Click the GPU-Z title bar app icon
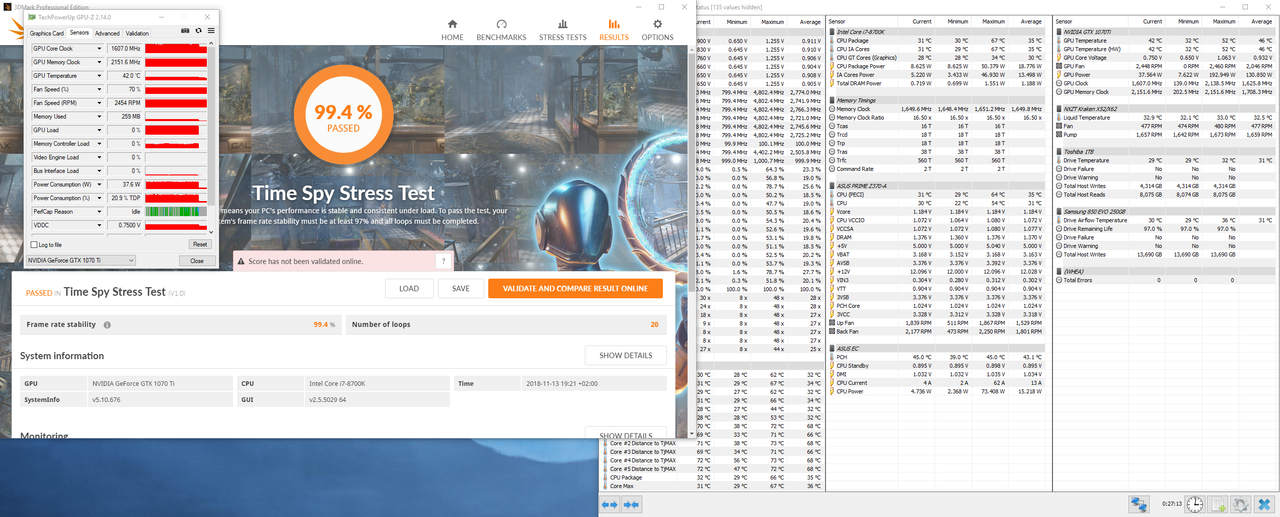Viewport: 1280px width, 517px height. [32, 17]
